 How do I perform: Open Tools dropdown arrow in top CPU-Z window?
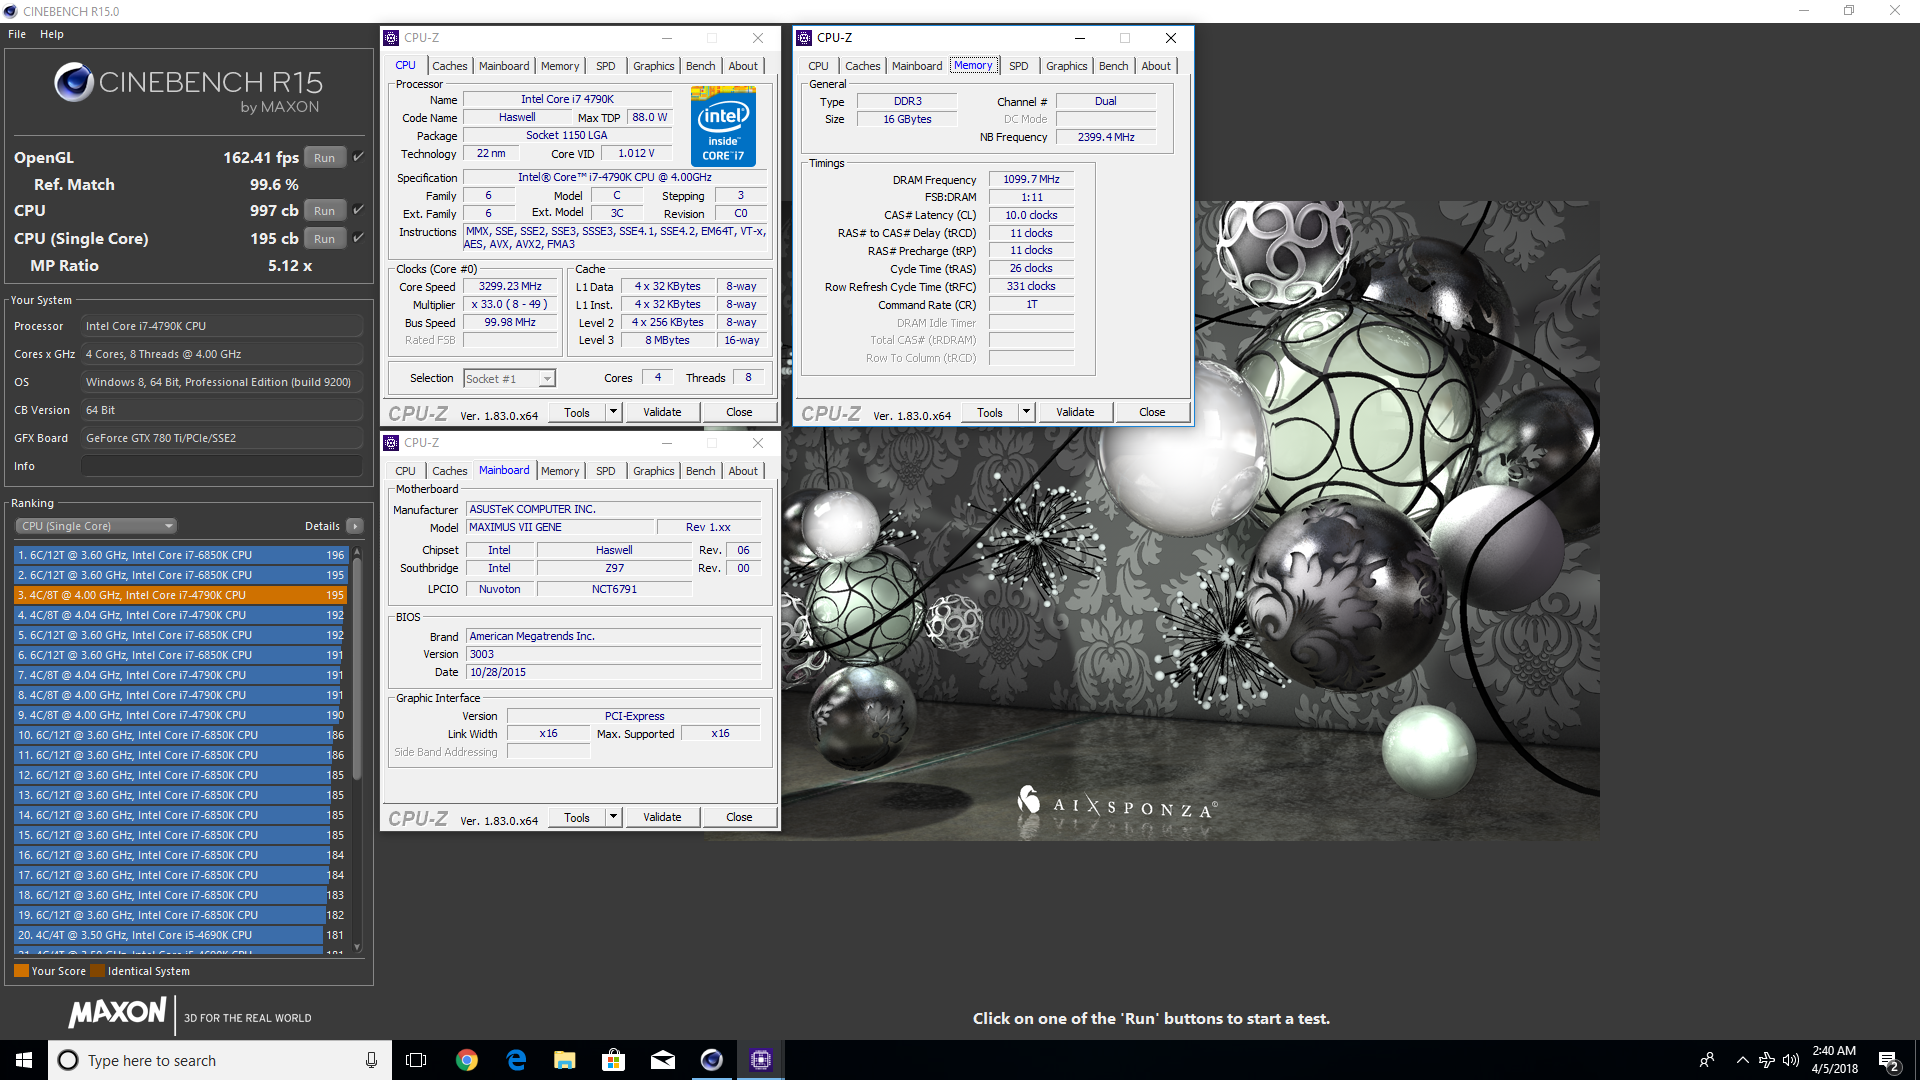click(613, 412)
